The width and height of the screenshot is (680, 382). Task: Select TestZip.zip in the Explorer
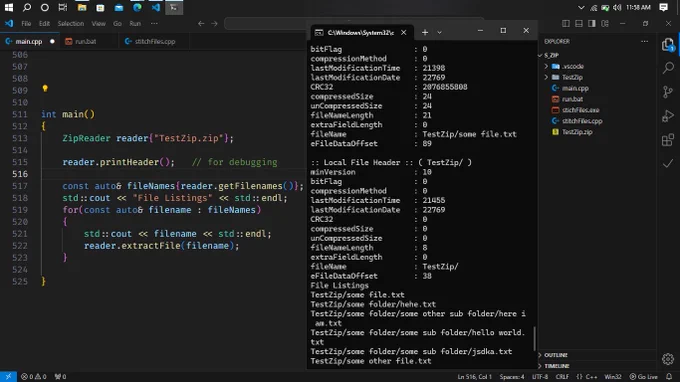pyautogui.click(x=577, y=132)
